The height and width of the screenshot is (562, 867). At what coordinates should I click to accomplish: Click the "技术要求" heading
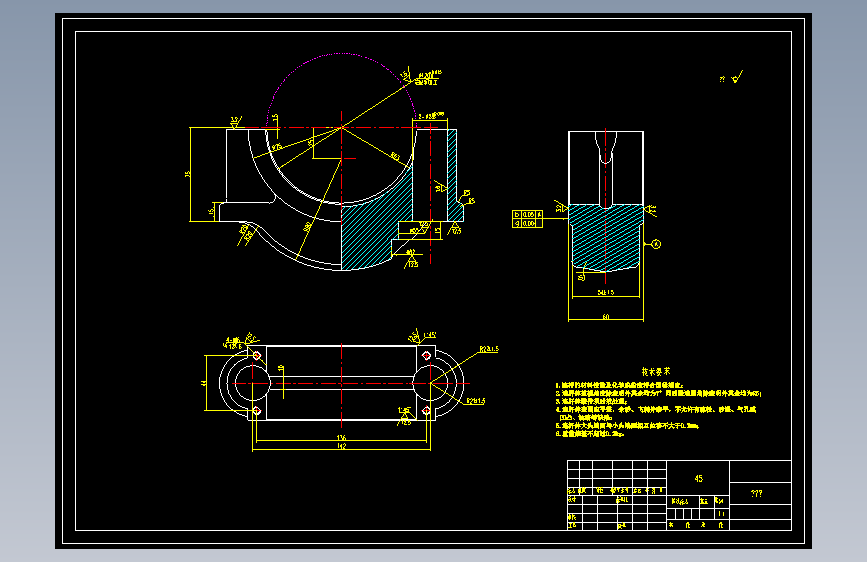pos(656,372)
